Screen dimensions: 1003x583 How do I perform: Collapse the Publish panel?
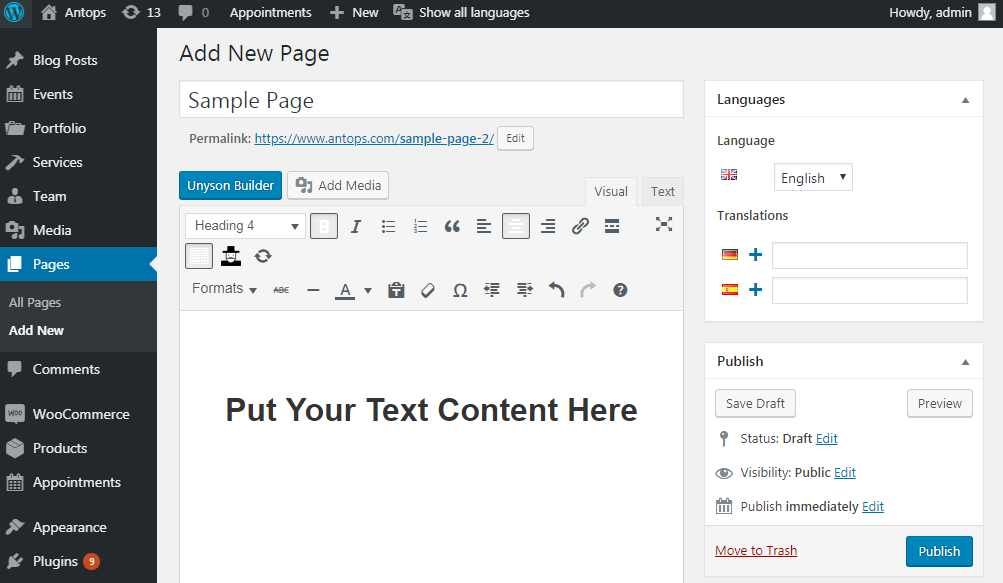(965, 362)
